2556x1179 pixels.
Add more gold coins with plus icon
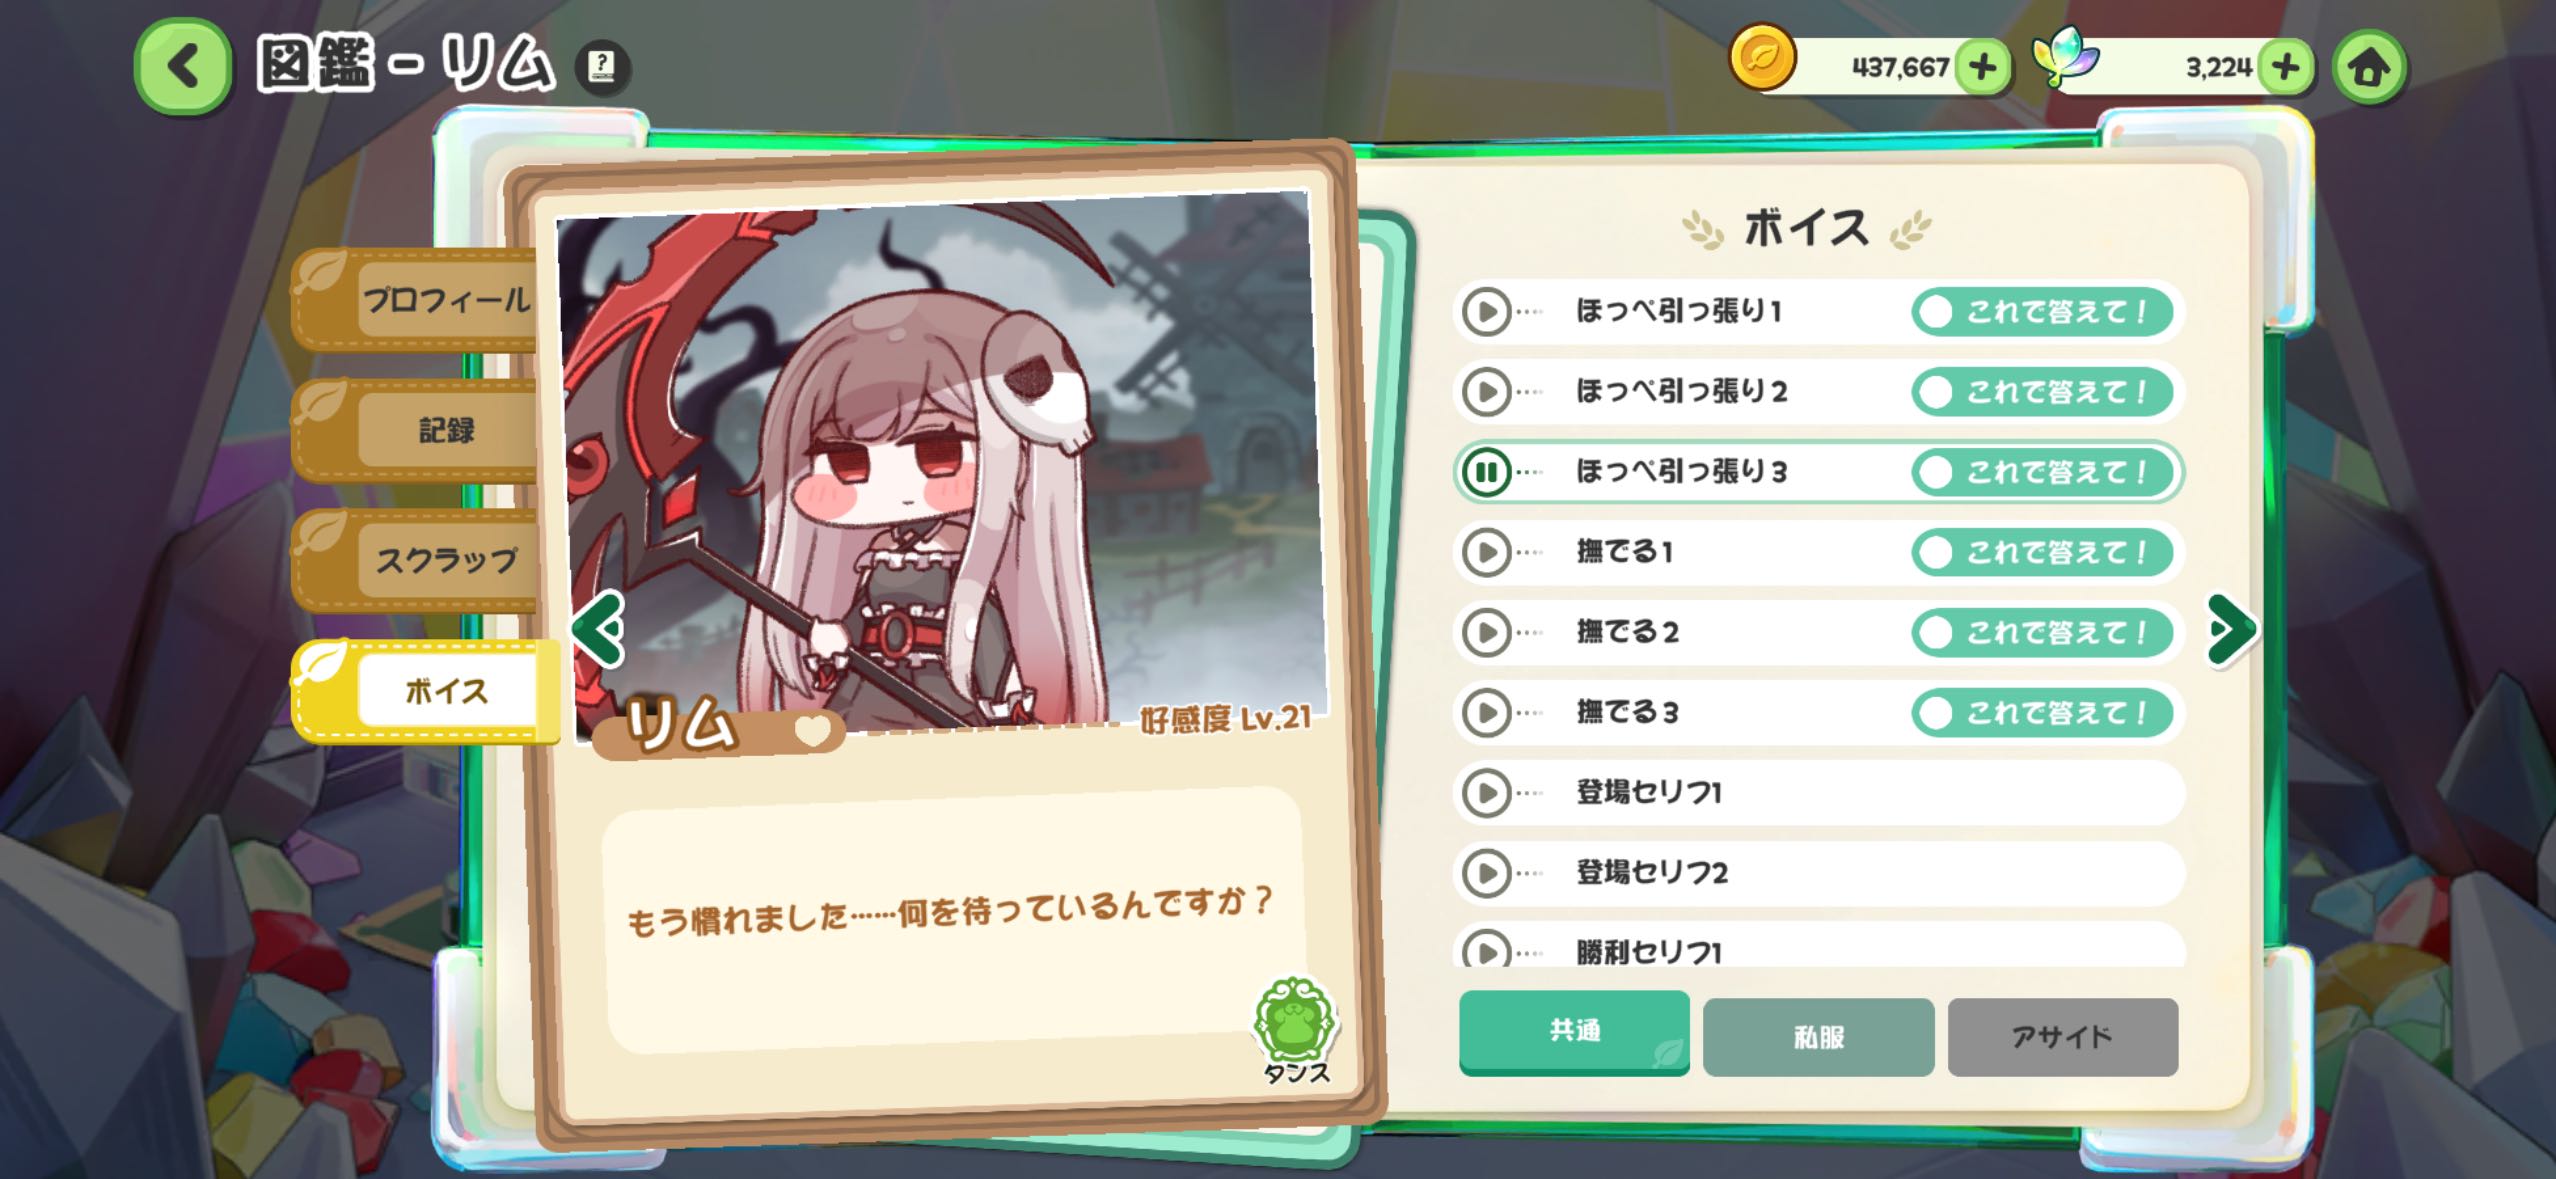click(x=1982, y=67)
